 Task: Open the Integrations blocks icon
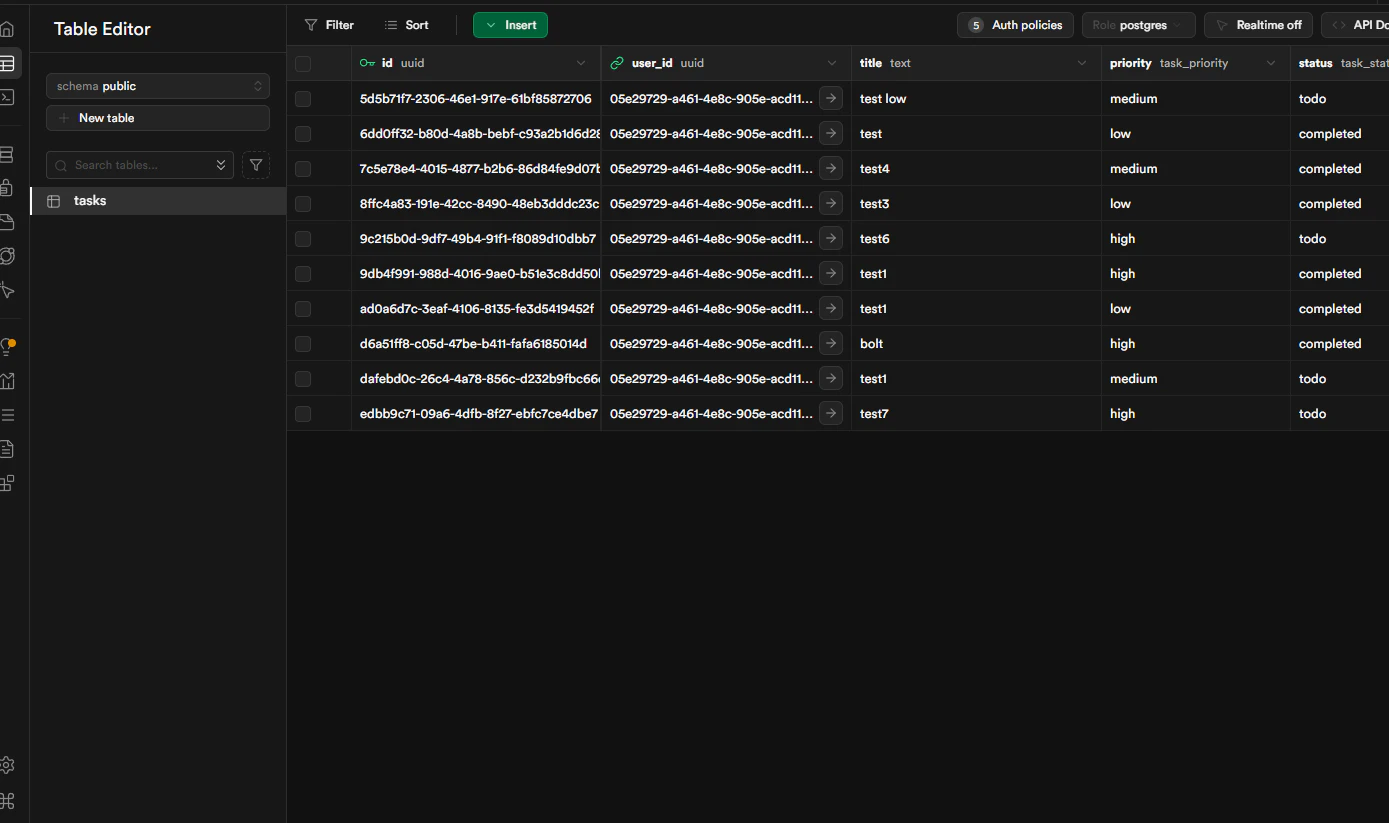tap(7, 483)
